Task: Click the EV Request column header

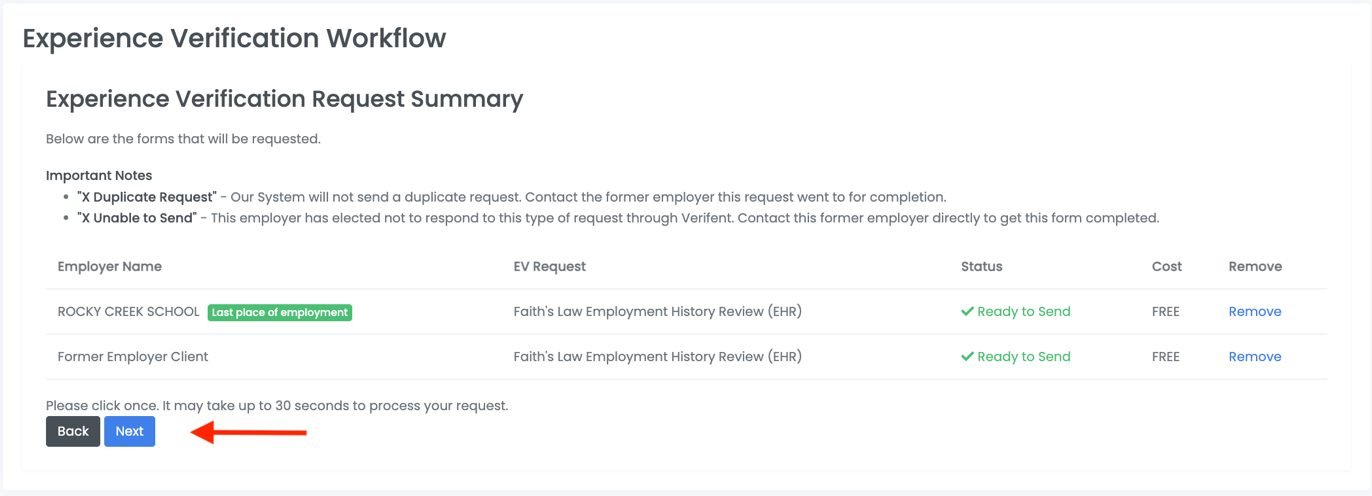Action: (x=549, y=267)
